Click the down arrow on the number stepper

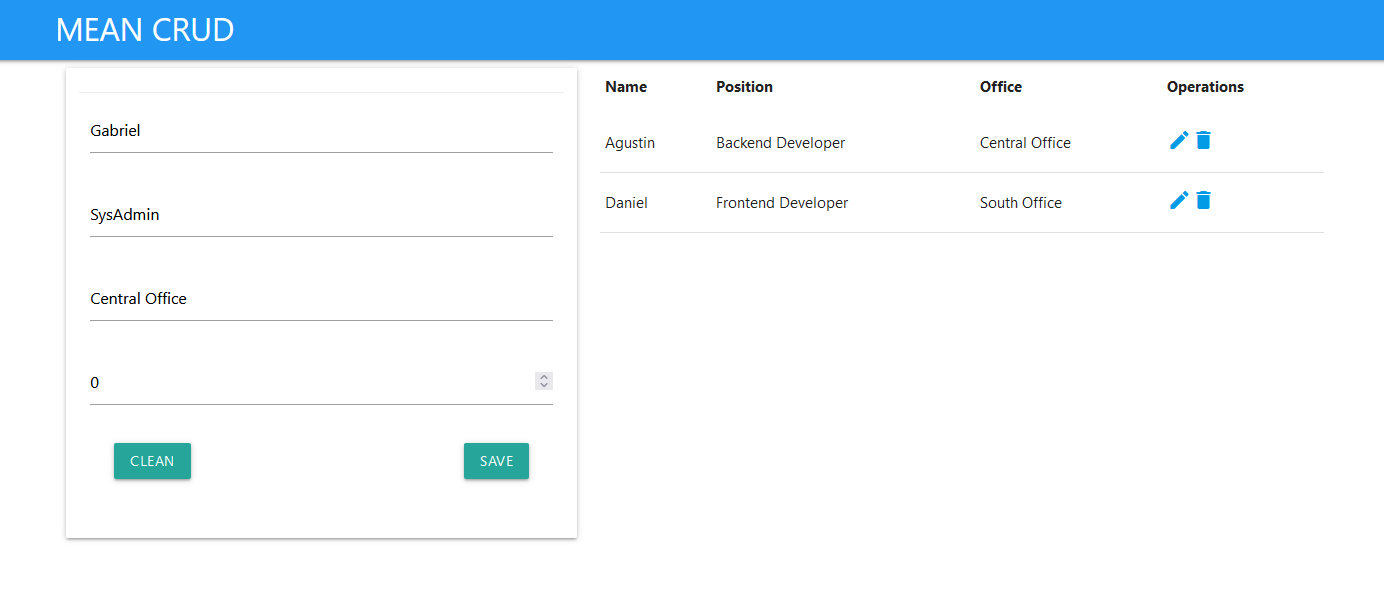point(543,386)
